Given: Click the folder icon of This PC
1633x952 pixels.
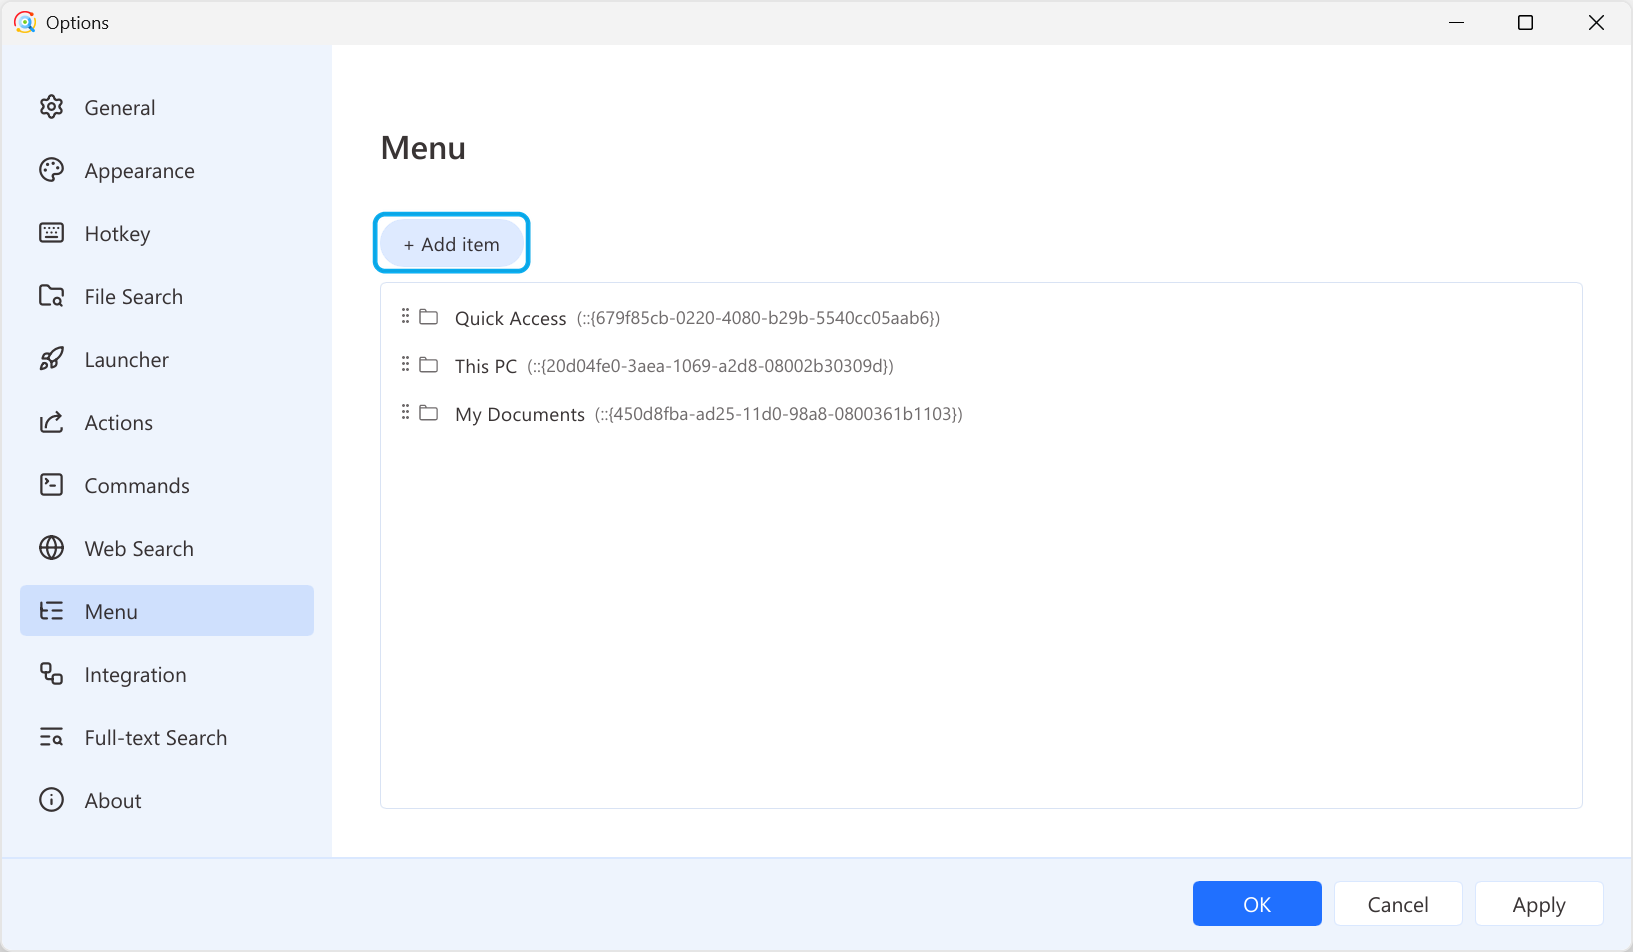Looking at the screenshot, I should point(429,365).
